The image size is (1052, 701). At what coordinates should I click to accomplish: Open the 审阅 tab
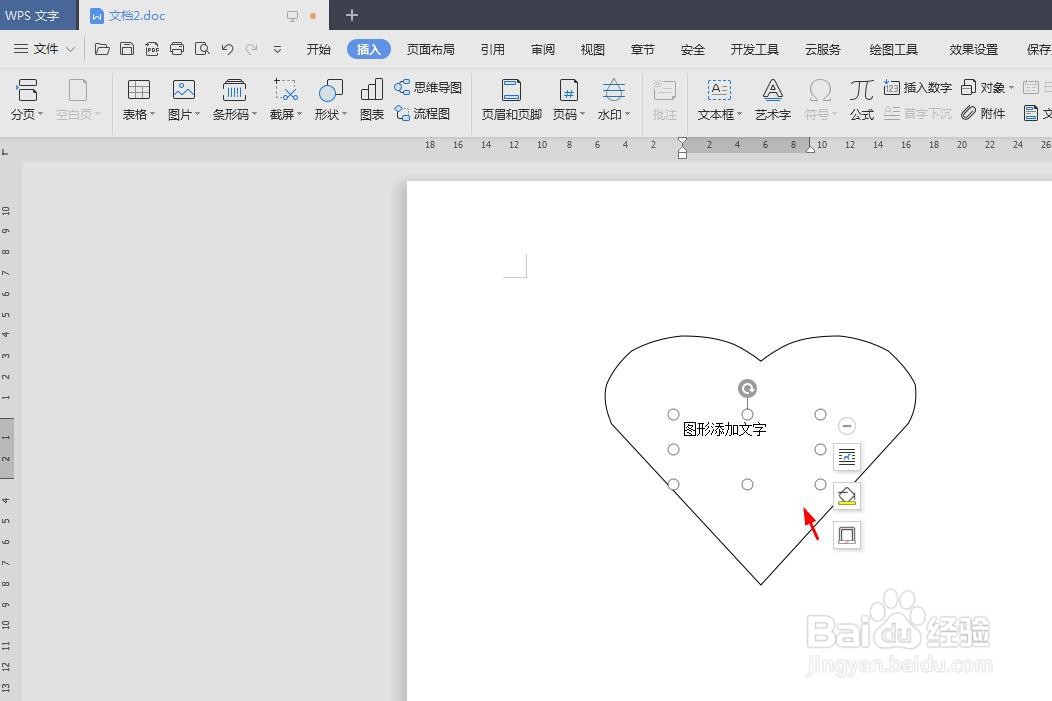coord(543,50)
